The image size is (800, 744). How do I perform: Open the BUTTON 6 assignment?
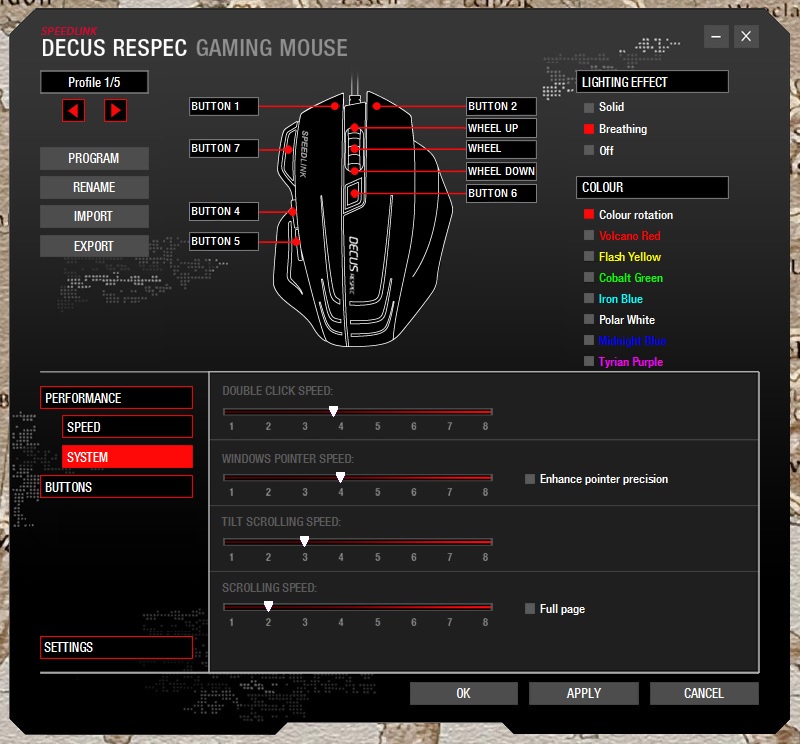tap(501, 193)
